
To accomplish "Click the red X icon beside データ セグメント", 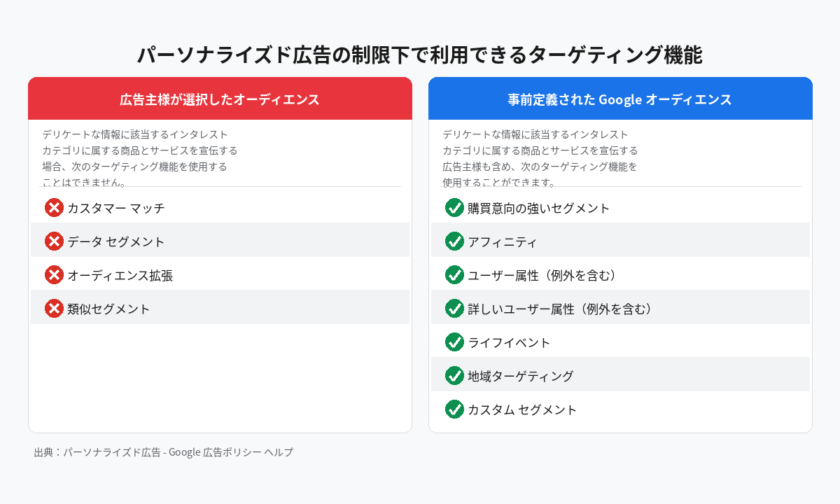I will [x=54, y=241].
